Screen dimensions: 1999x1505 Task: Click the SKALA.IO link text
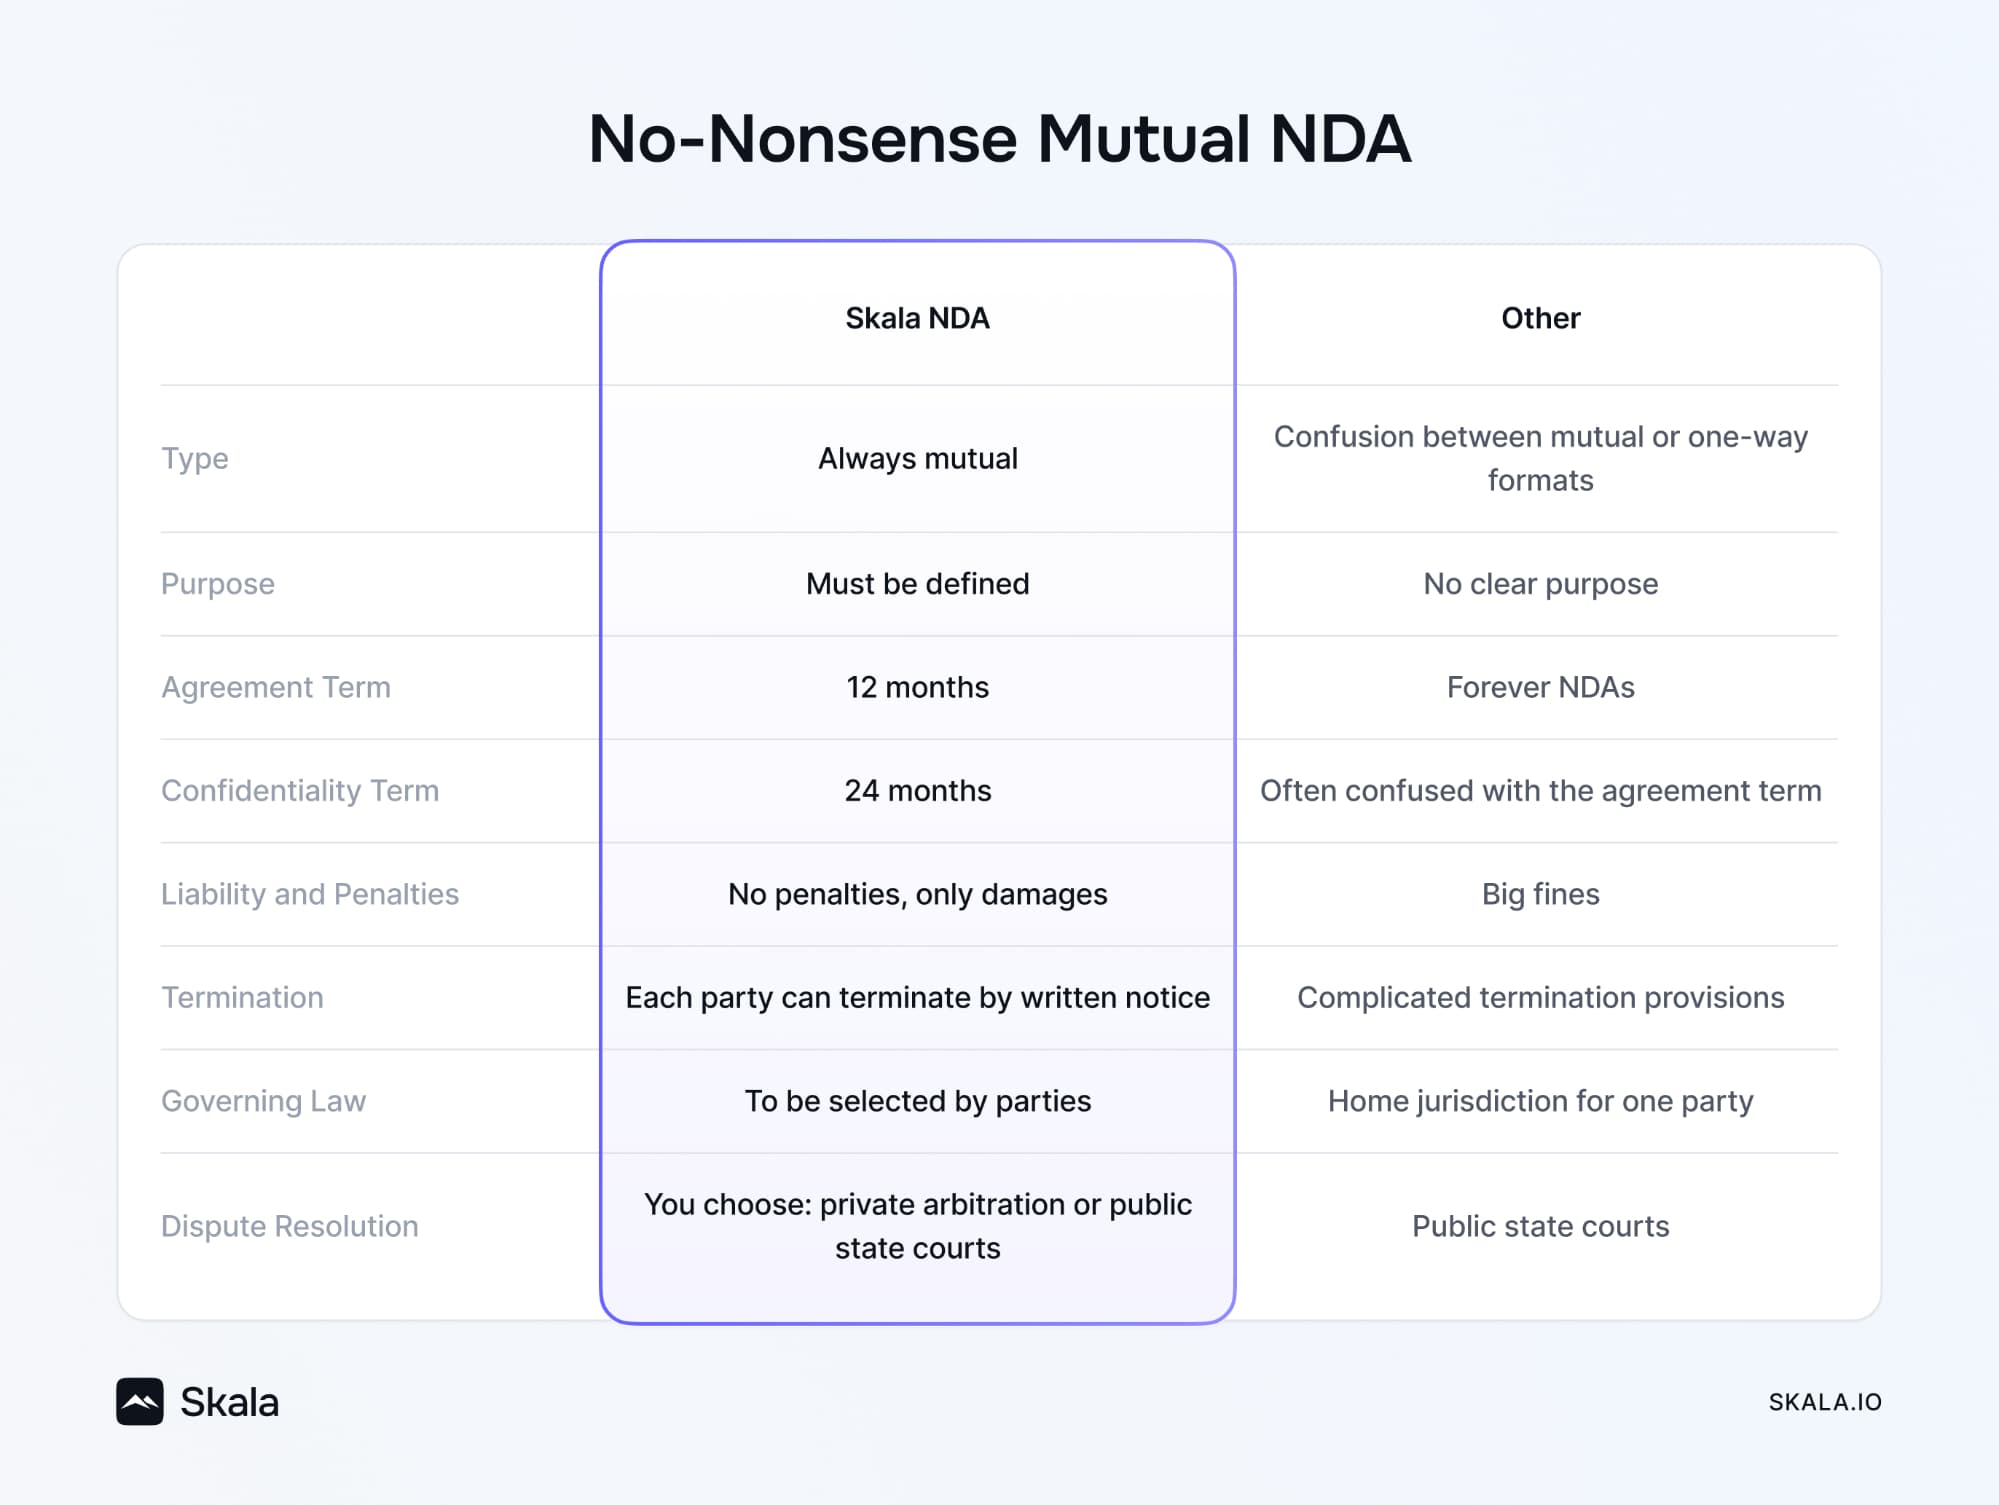point(1824,1402)
